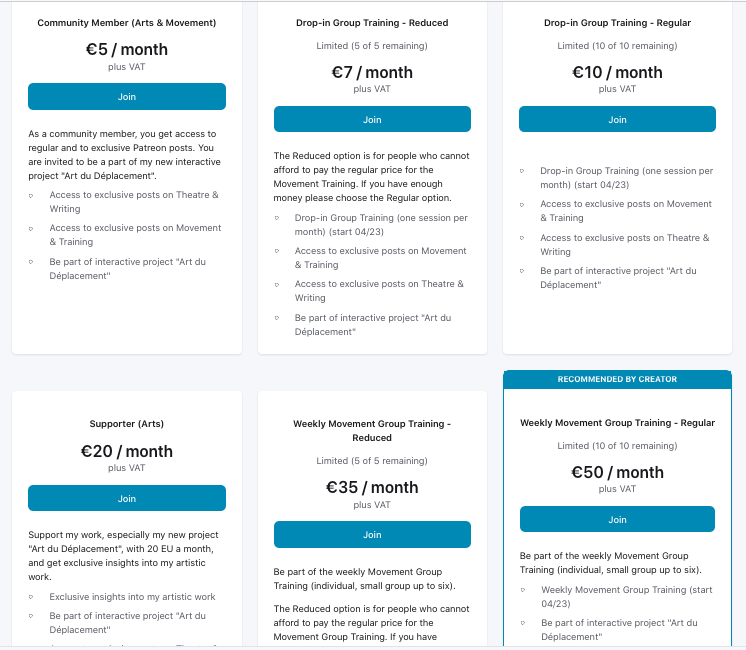This screenshot has width=746, height=650.
Task: Join the €5 Community Member tier
Action: click(x=127, y=97)
